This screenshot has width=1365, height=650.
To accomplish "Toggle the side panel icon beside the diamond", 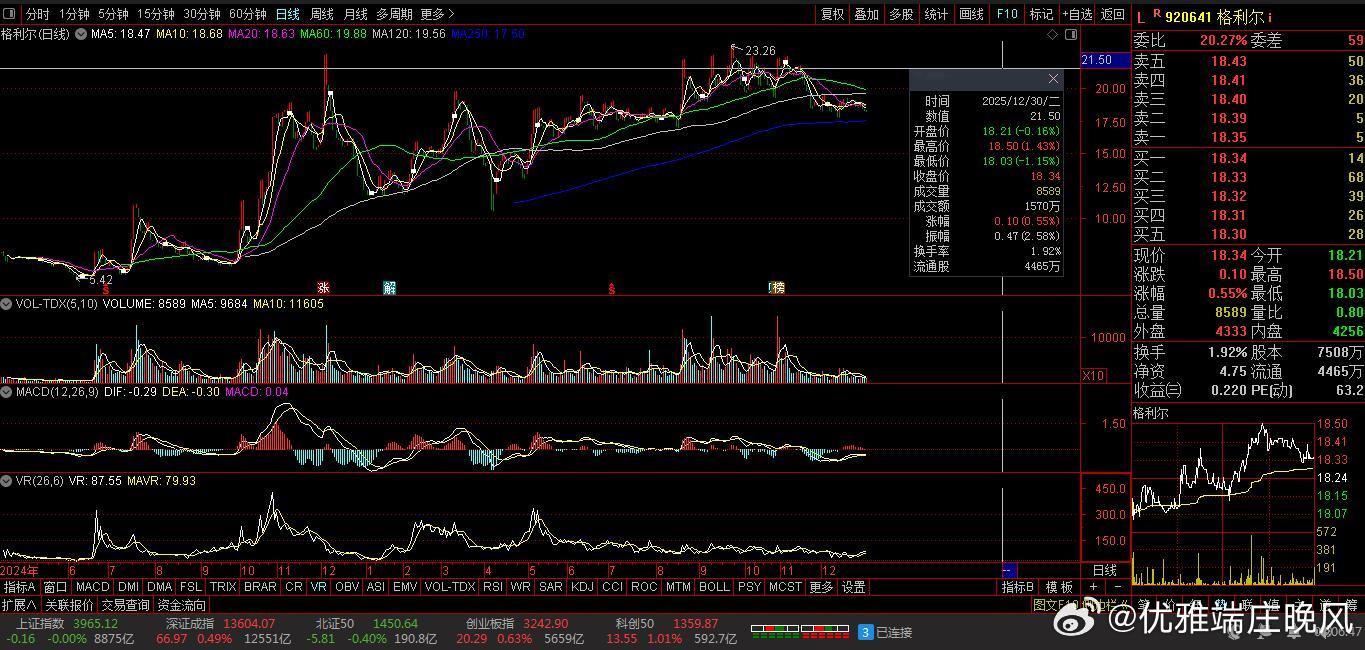I will (x=1071, y=34).
